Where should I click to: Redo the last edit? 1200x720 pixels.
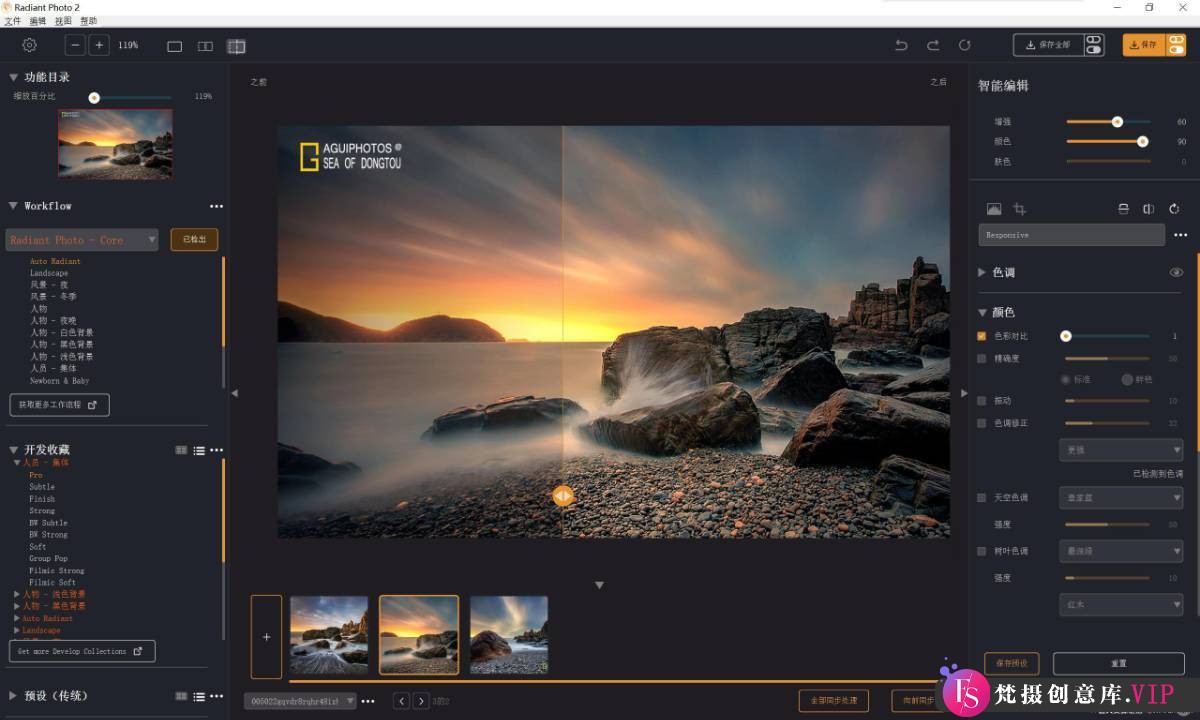click(933, 45)
